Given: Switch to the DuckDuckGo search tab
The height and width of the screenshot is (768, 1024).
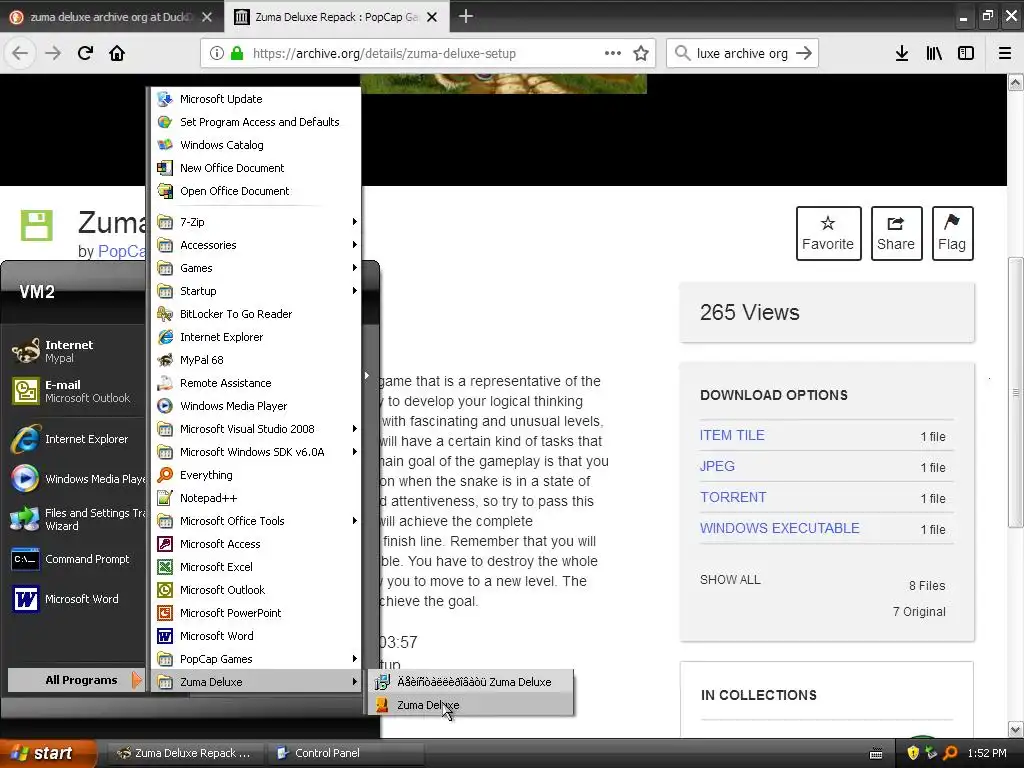Looking at the screenshot, I should 112,17.
